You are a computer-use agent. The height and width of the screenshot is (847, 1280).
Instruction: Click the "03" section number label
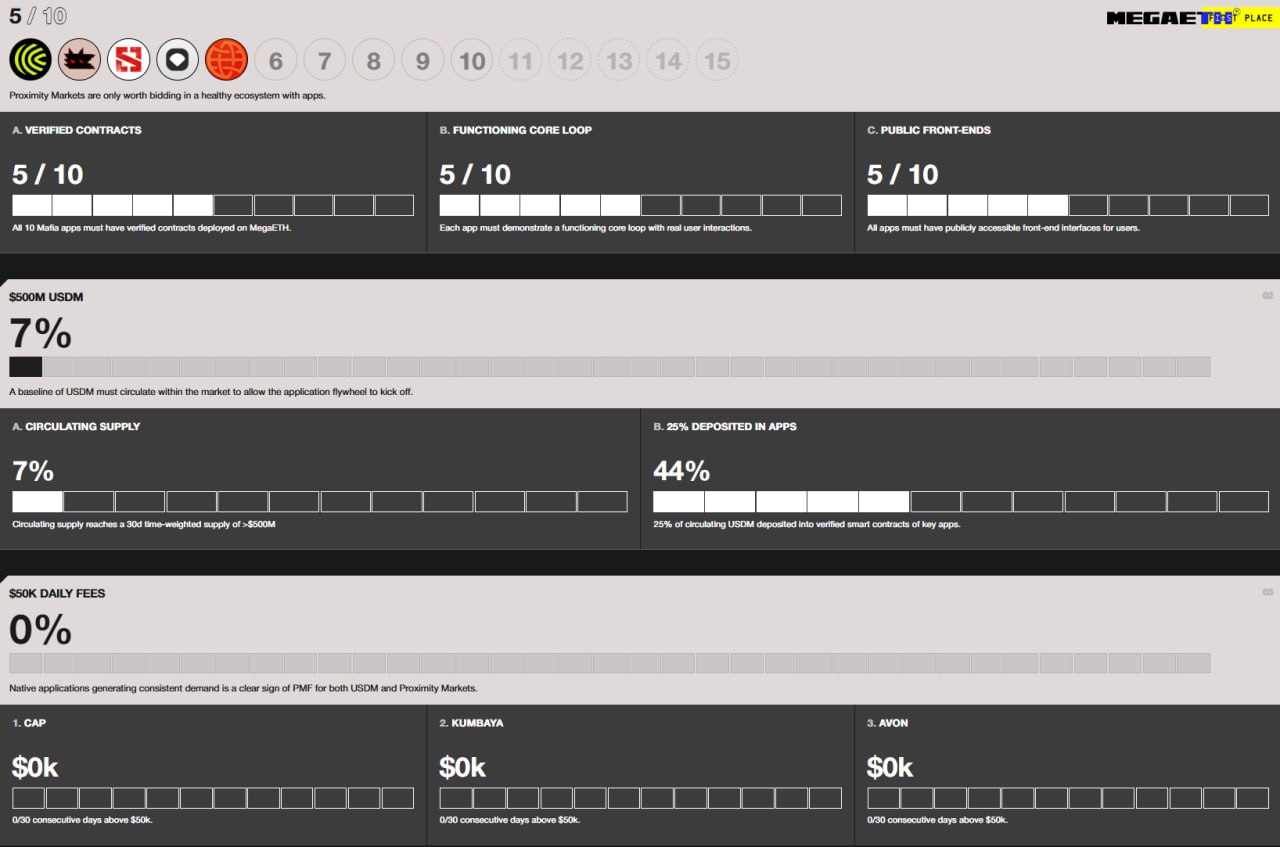[1268, 592]
